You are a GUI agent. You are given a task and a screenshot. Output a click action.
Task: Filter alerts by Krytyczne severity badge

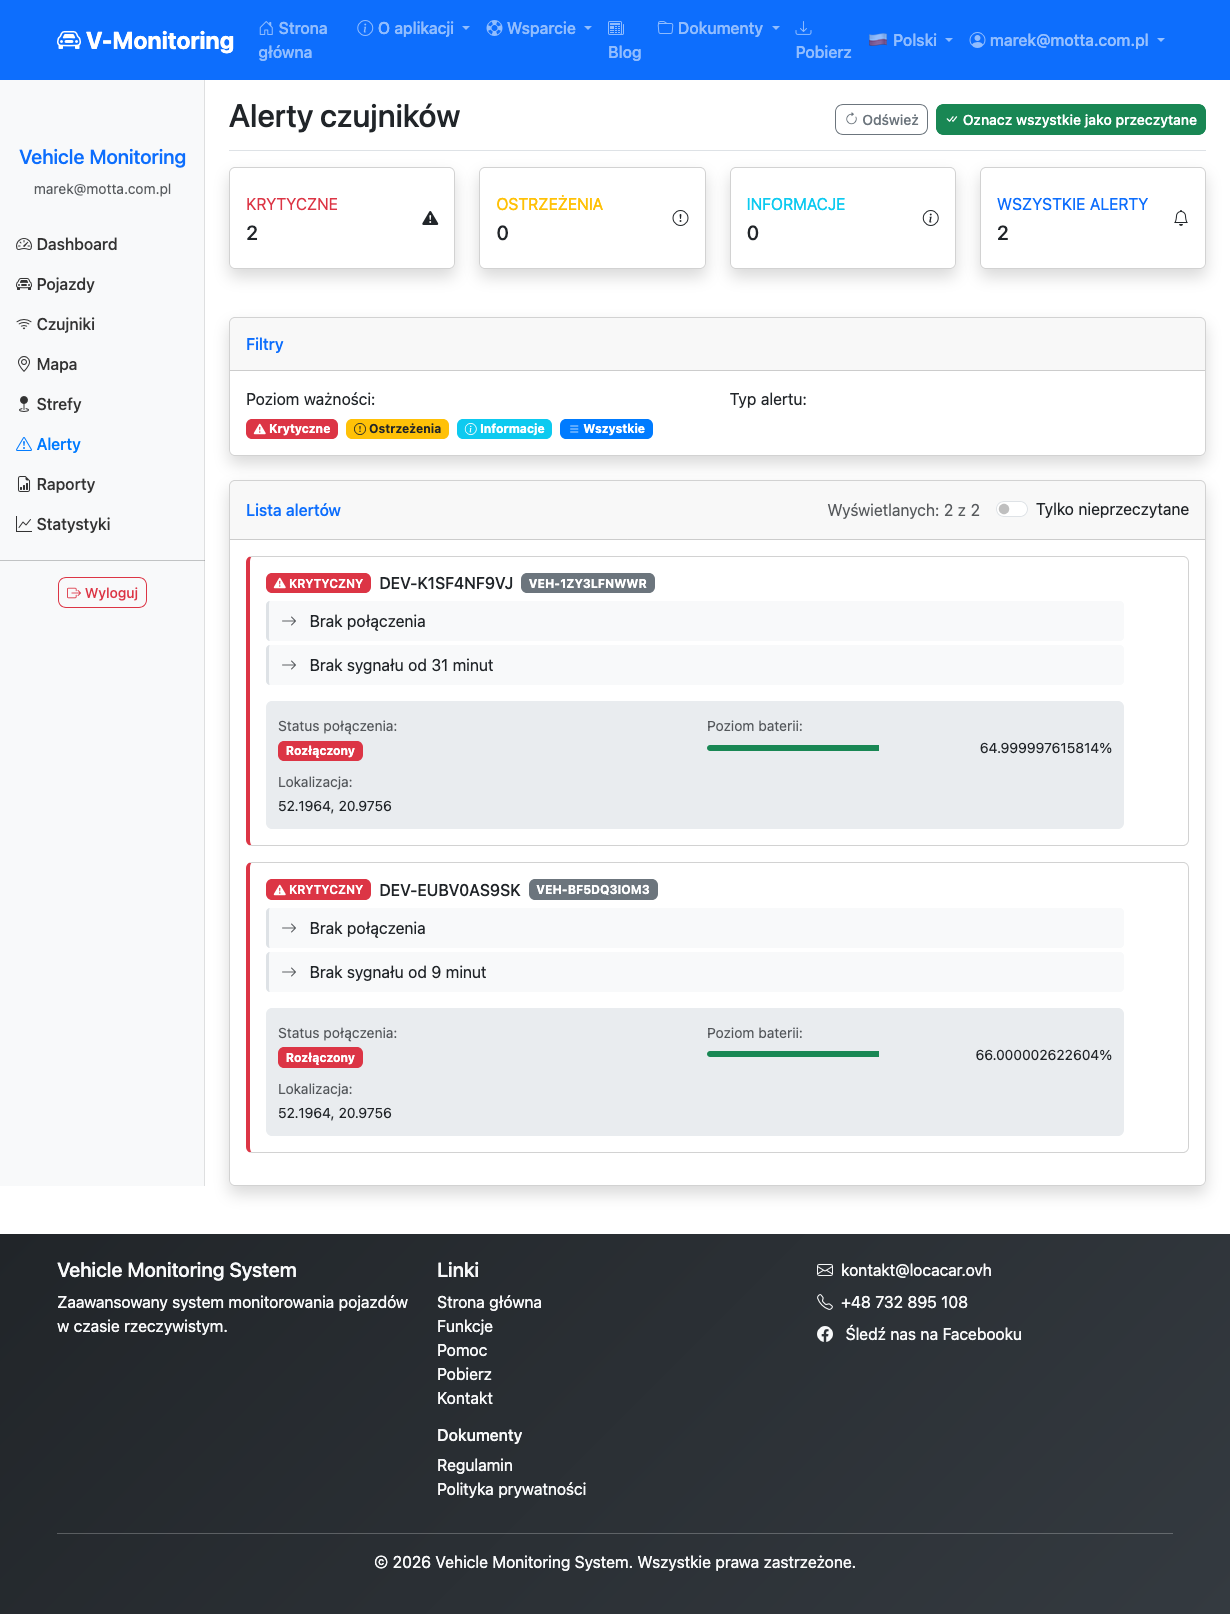click(x=292, y=429)
